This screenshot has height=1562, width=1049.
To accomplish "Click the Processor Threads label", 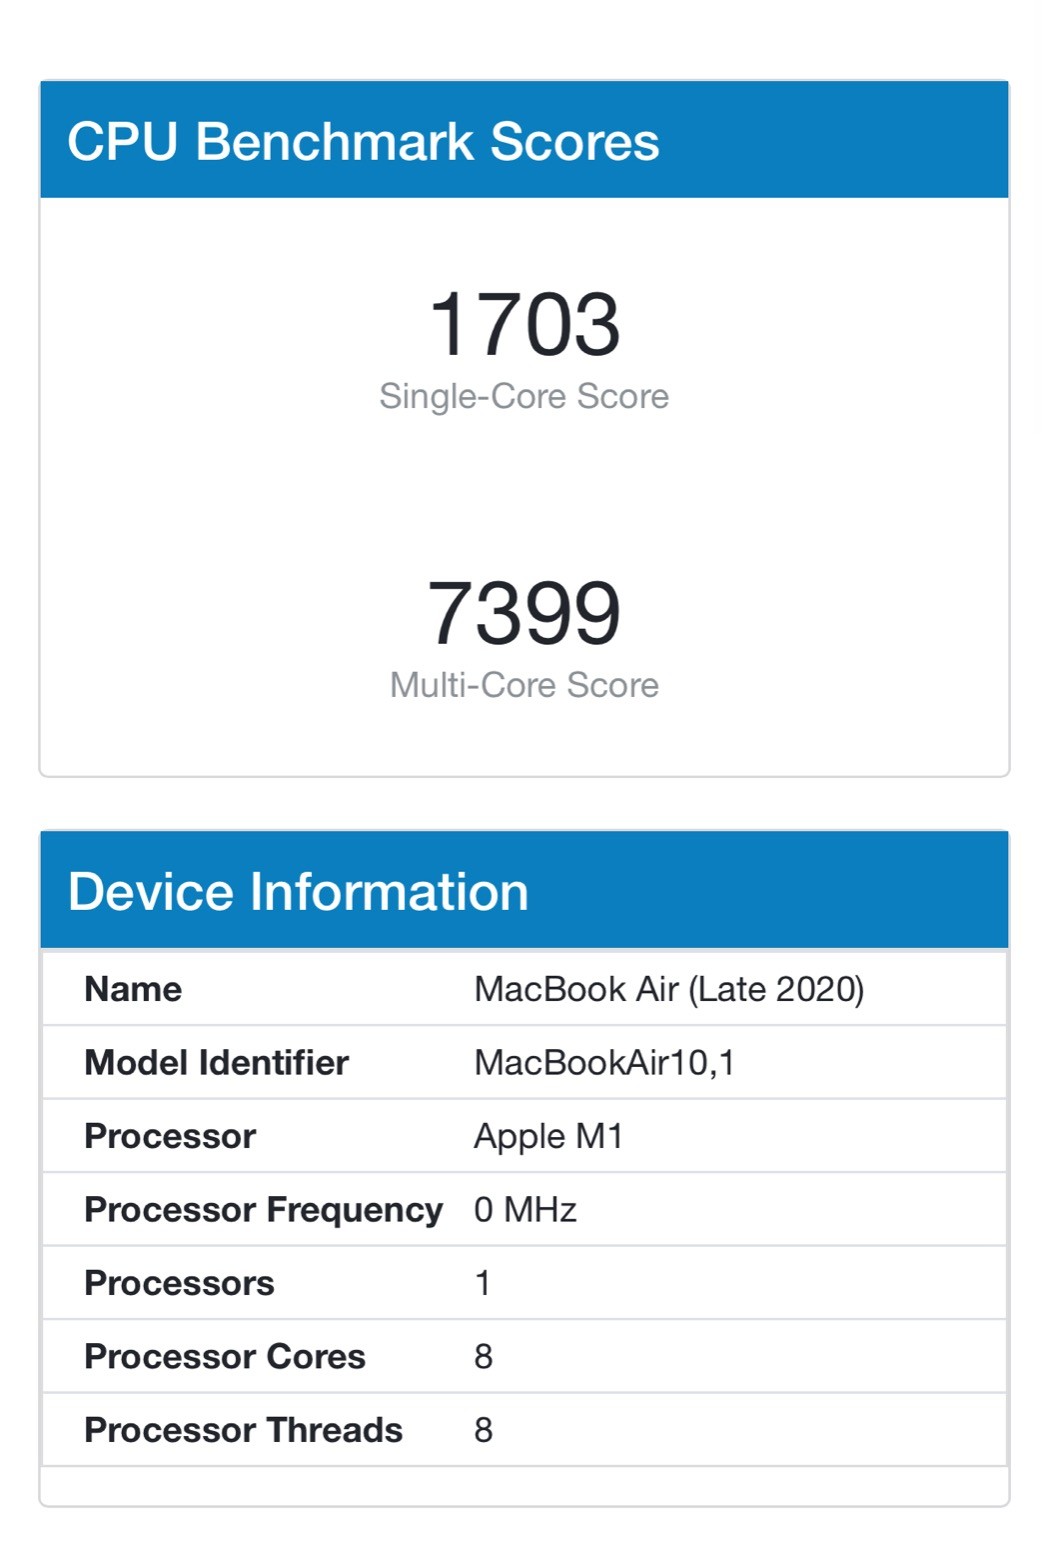I will click(x=244, y=1430).
